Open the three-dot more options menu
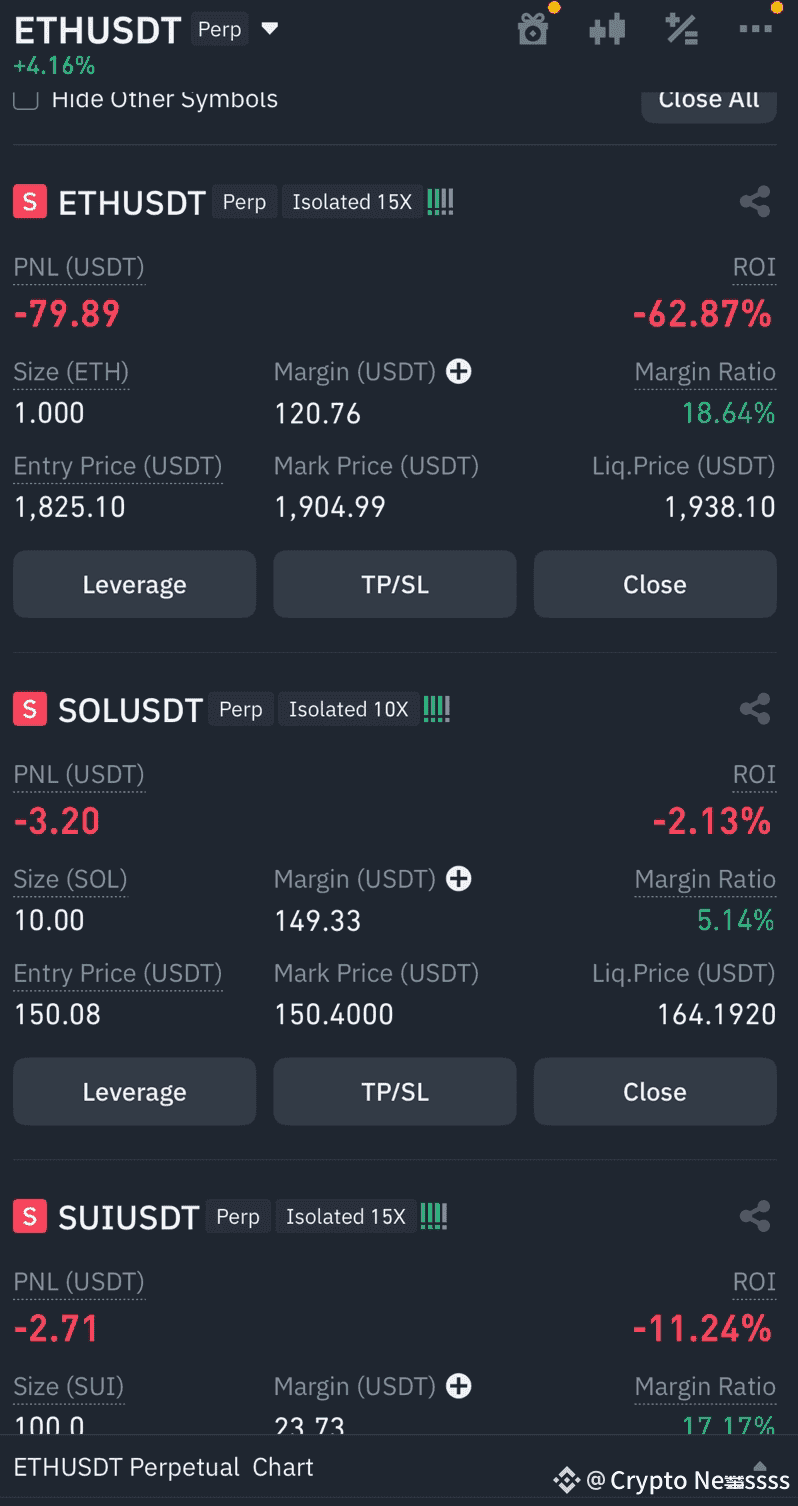Screen dimensions: 798x1506 point(756,29)
